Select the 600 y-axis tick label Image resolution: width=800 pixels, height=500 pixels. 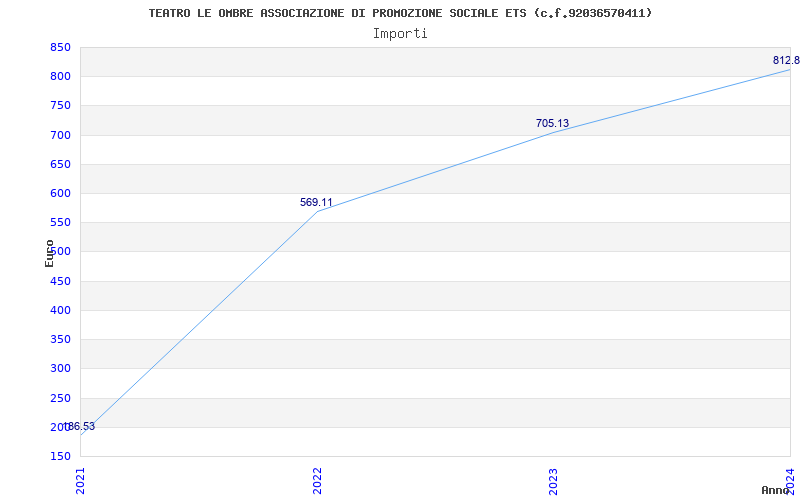60,193
